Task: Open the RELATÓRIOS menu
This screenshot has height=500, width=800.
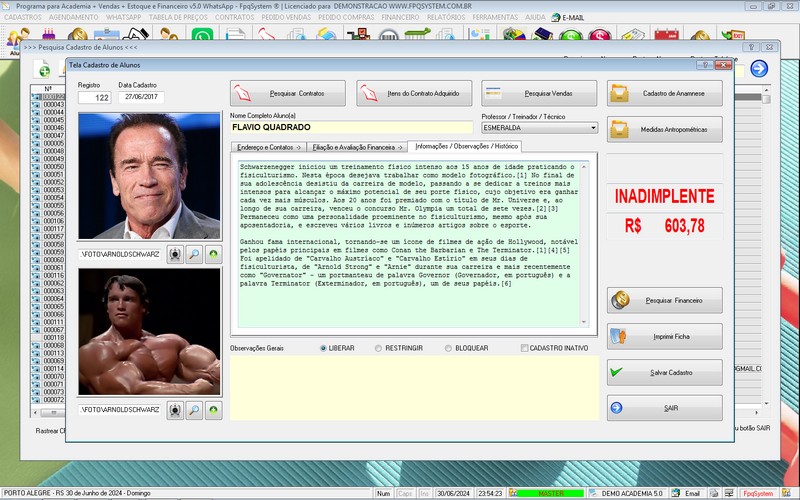Action: (446, 17)
